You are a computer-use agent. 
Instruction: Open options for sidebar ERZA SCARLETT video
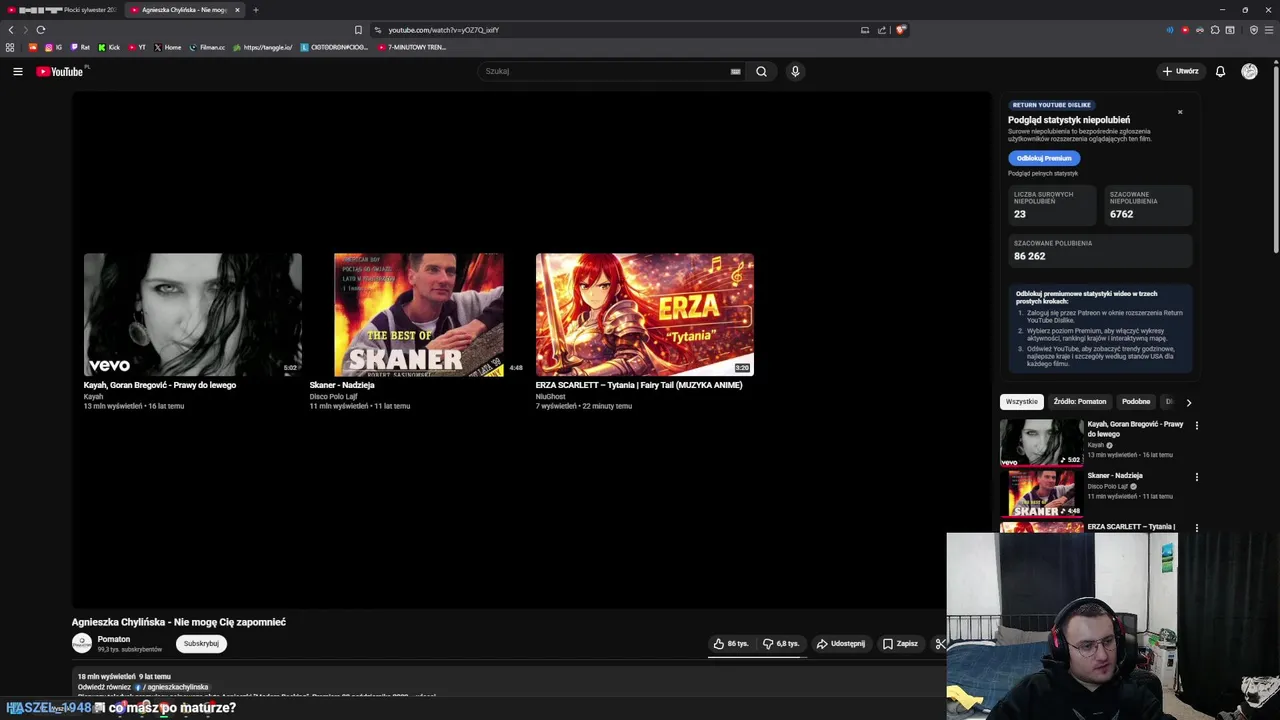coord(1196,528)
